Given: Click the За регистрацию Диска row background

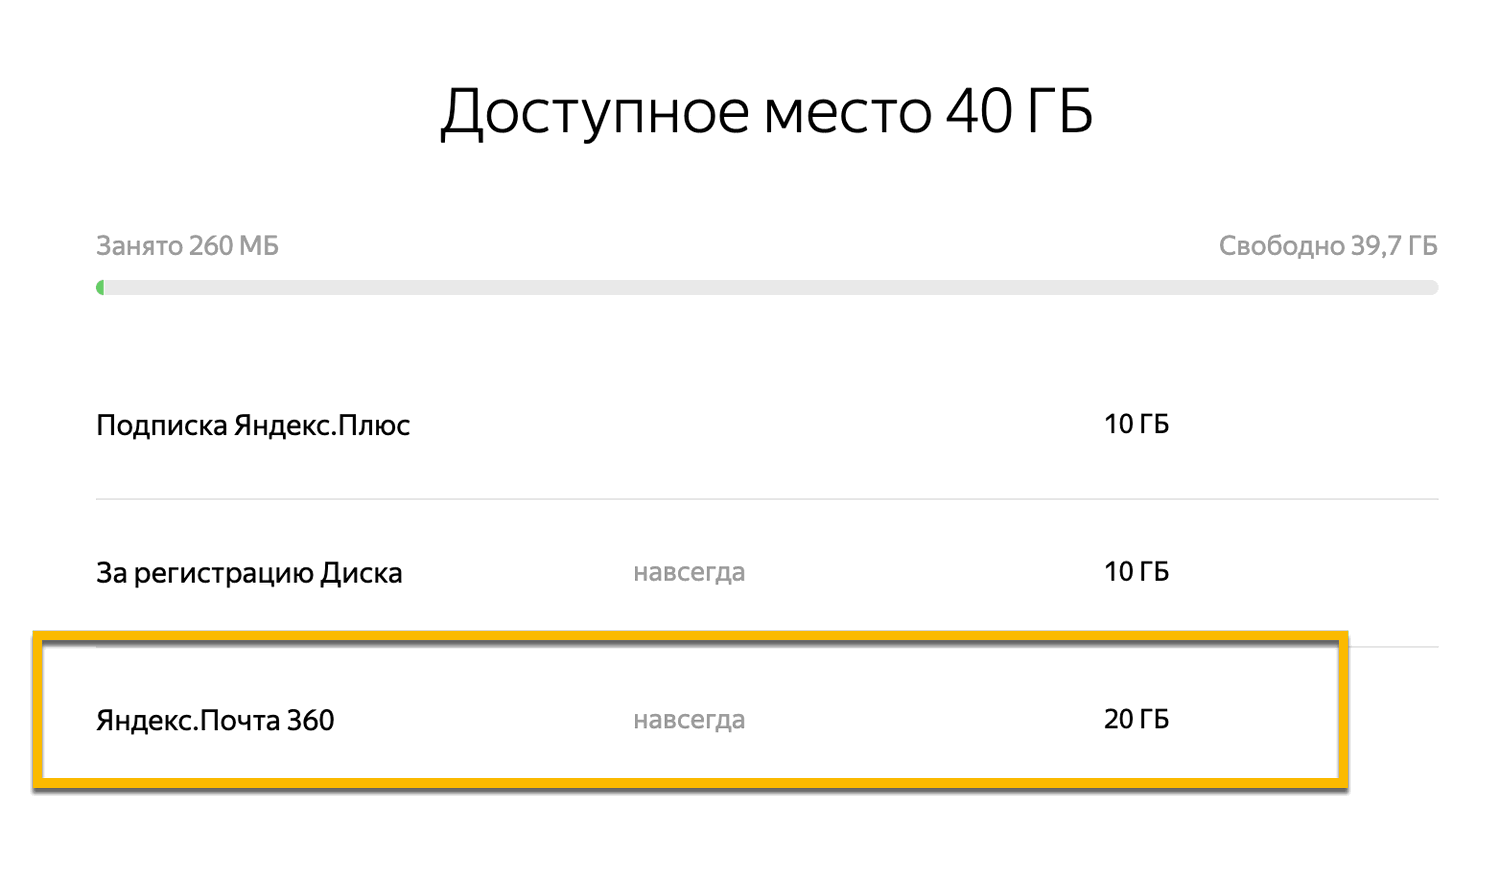Looking at the screenshot, I should (900, 572).
